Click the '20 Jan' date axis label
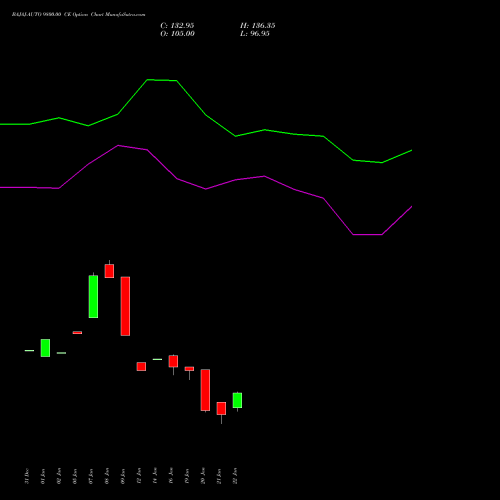This screenshot has width=500, height=500. point(203,476)
